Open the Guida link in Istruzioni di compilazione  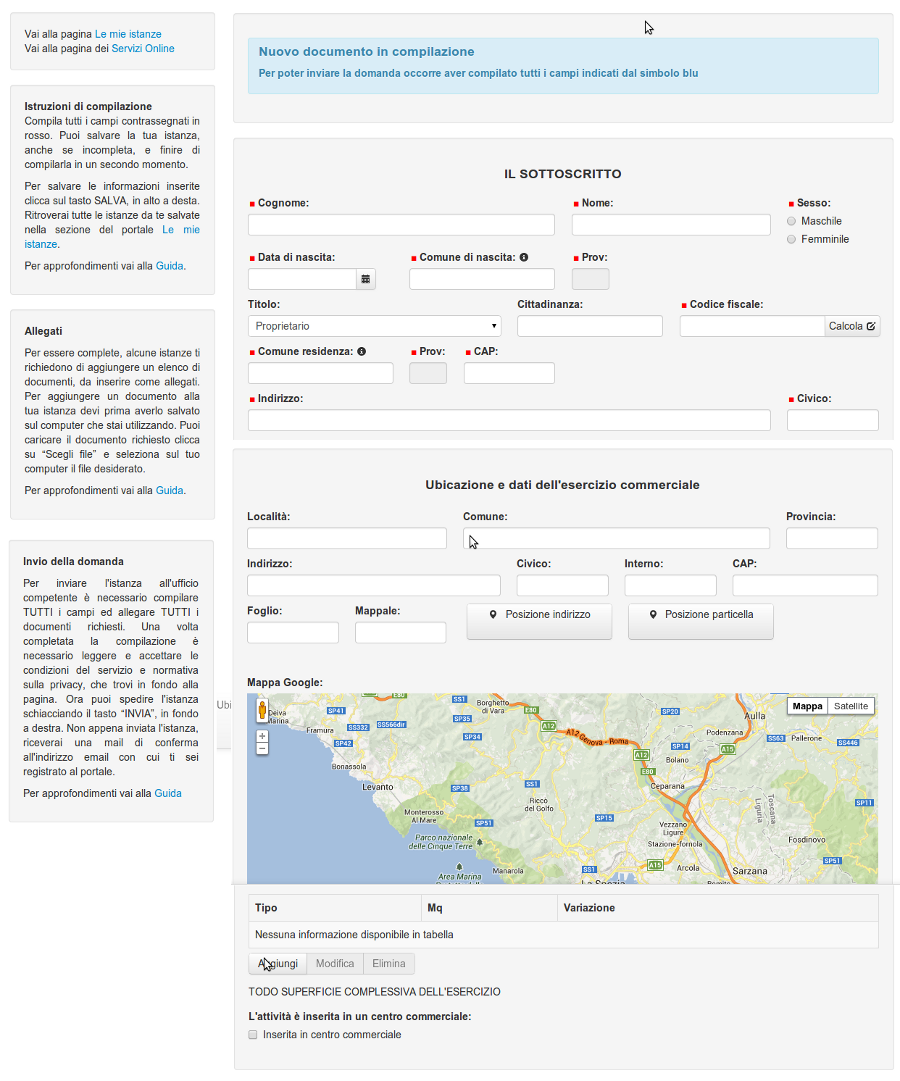170,266
